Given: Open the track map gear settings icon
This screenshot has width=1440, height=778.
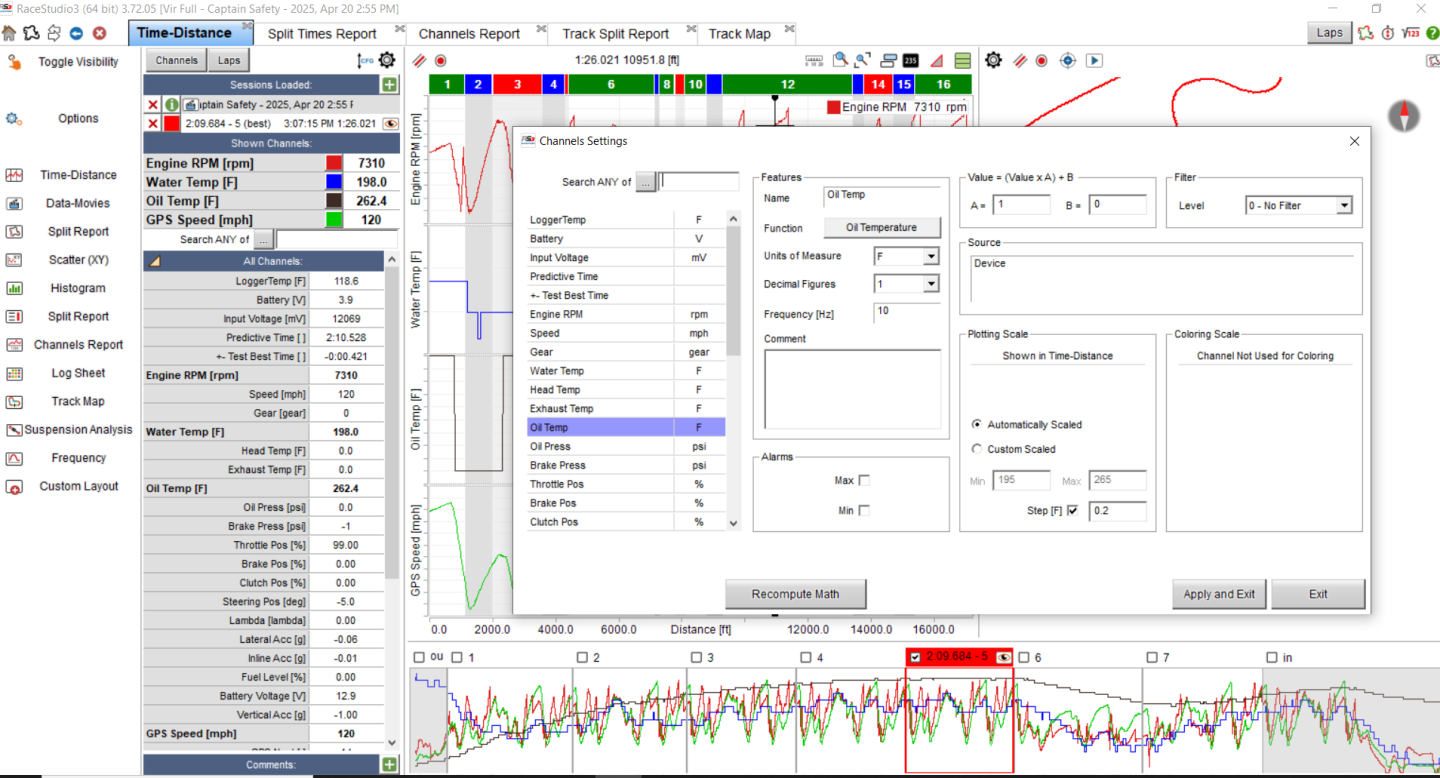Looking at the screenshot, I should 993,60.
